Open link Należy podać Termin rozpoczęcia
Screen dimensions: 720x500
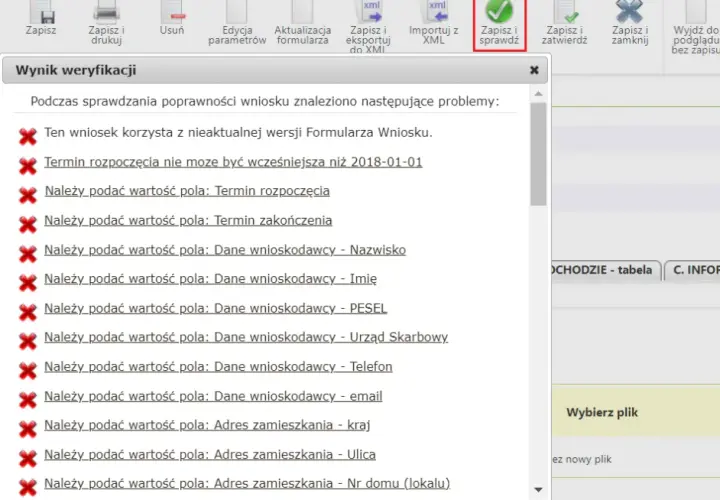tap(187, 191)
